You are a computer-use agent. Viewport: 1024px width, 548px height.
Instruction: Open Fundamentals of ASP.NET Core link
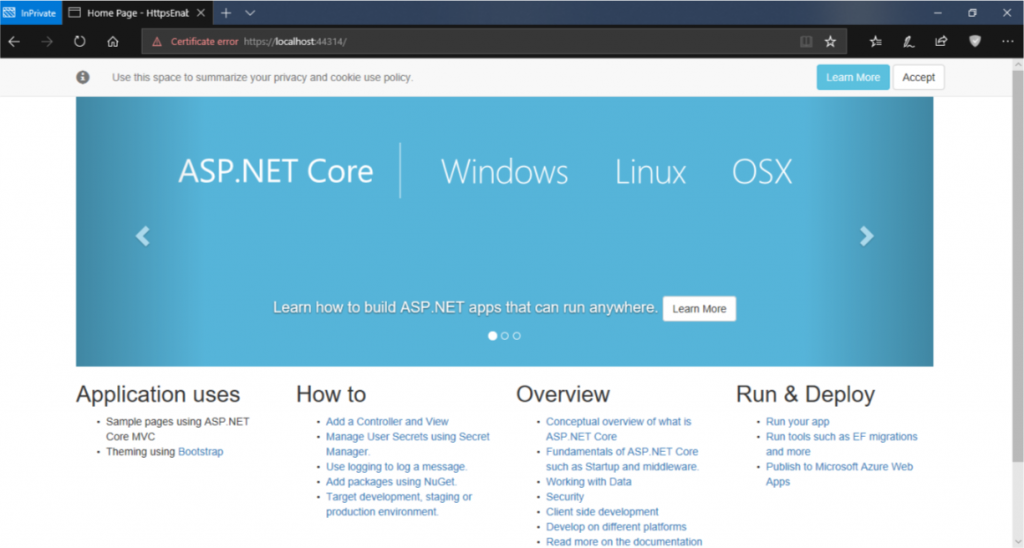622,459
